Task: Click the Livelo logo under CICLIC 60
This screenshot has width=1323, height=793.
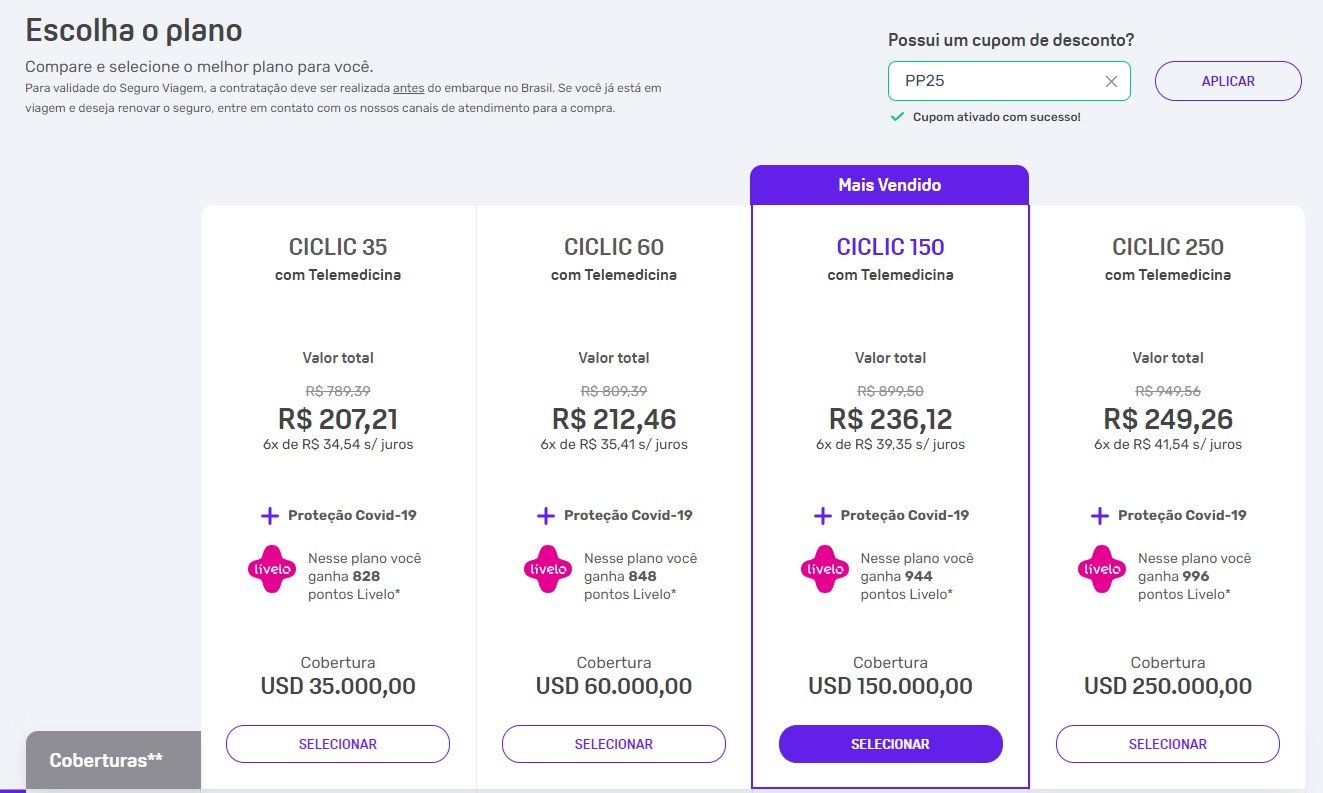Action: (548, 569)
